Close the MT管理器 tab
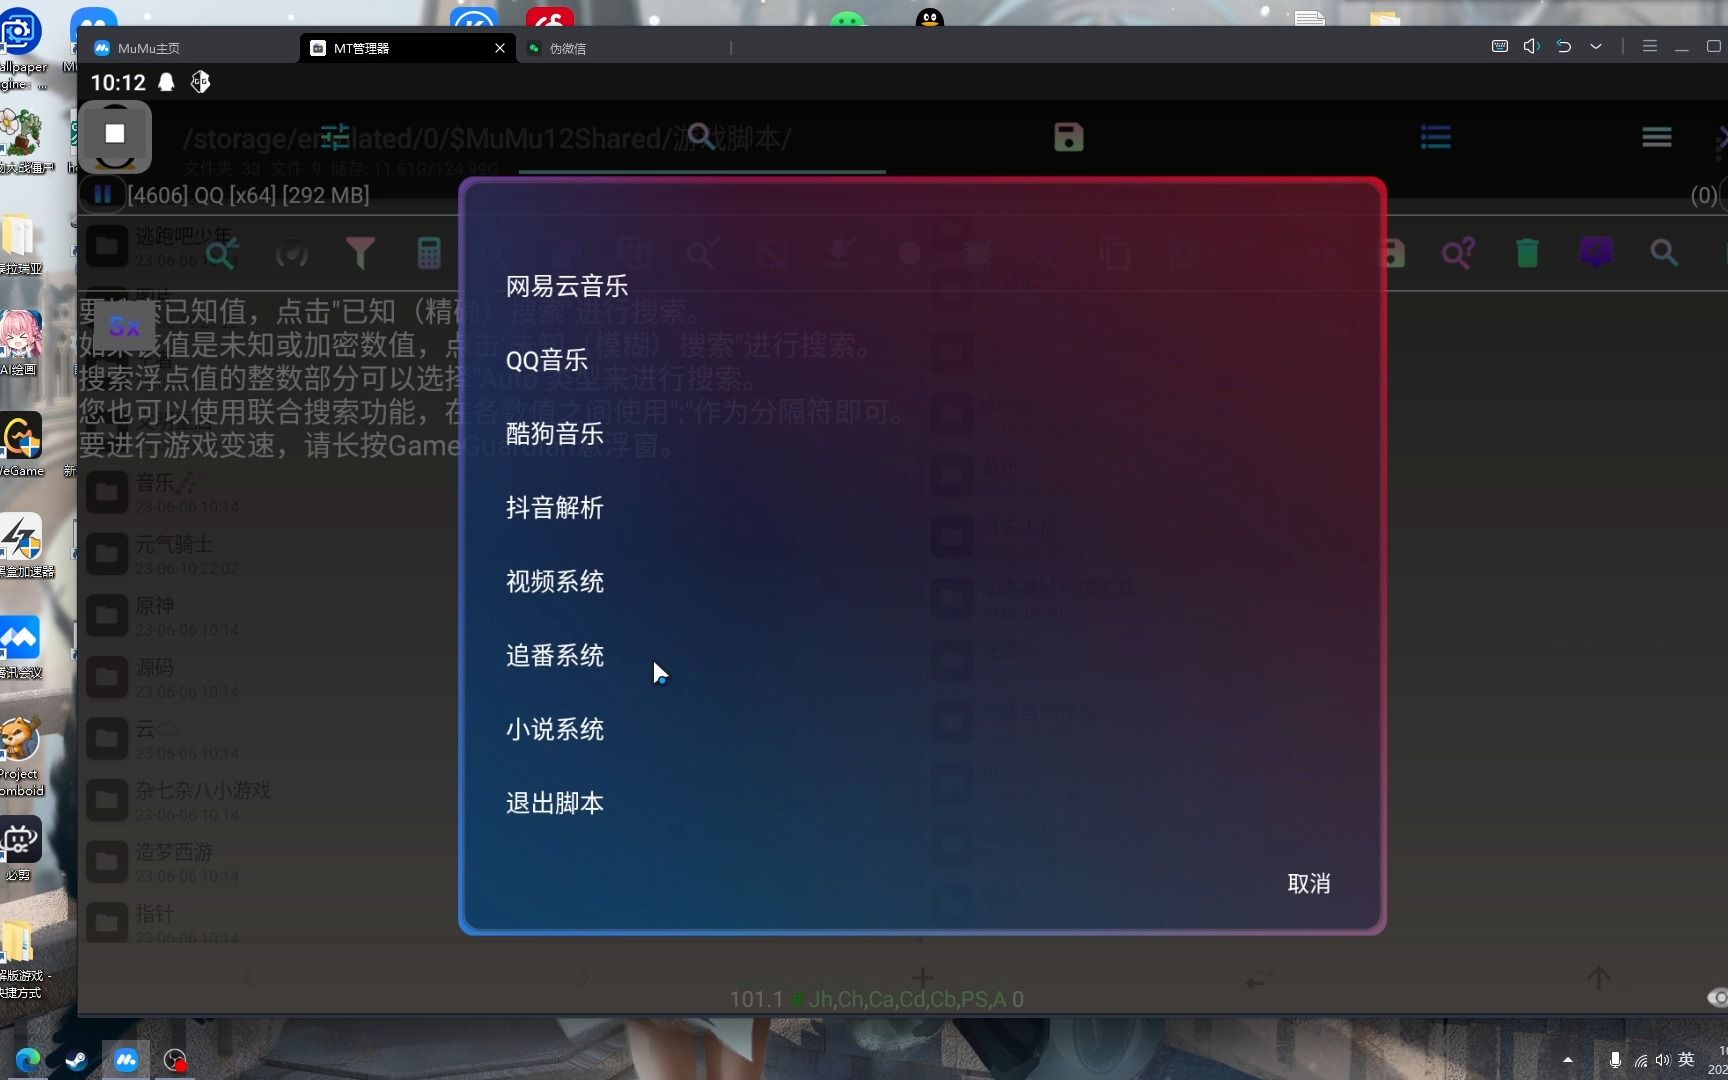1728x1080 pixels. click(x=500, y=48)
